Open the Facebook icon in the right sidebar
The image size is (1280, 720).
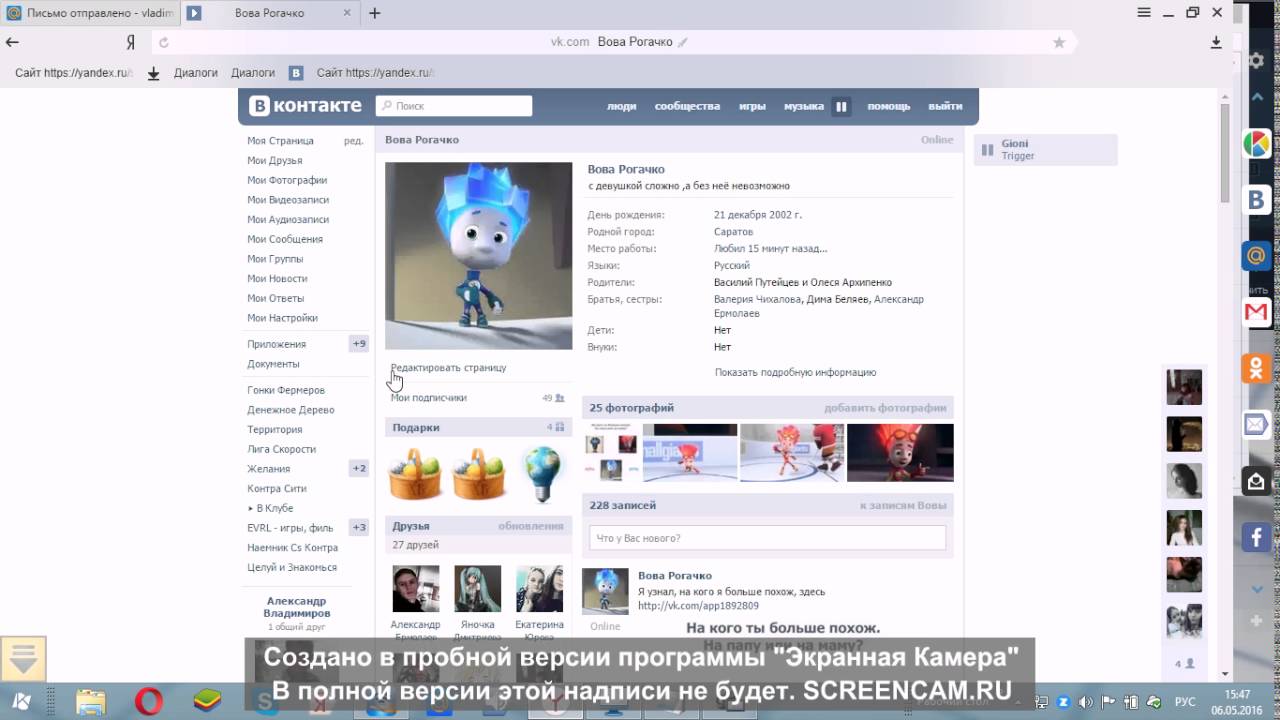pyautogui.click(x=1256, y=538)
